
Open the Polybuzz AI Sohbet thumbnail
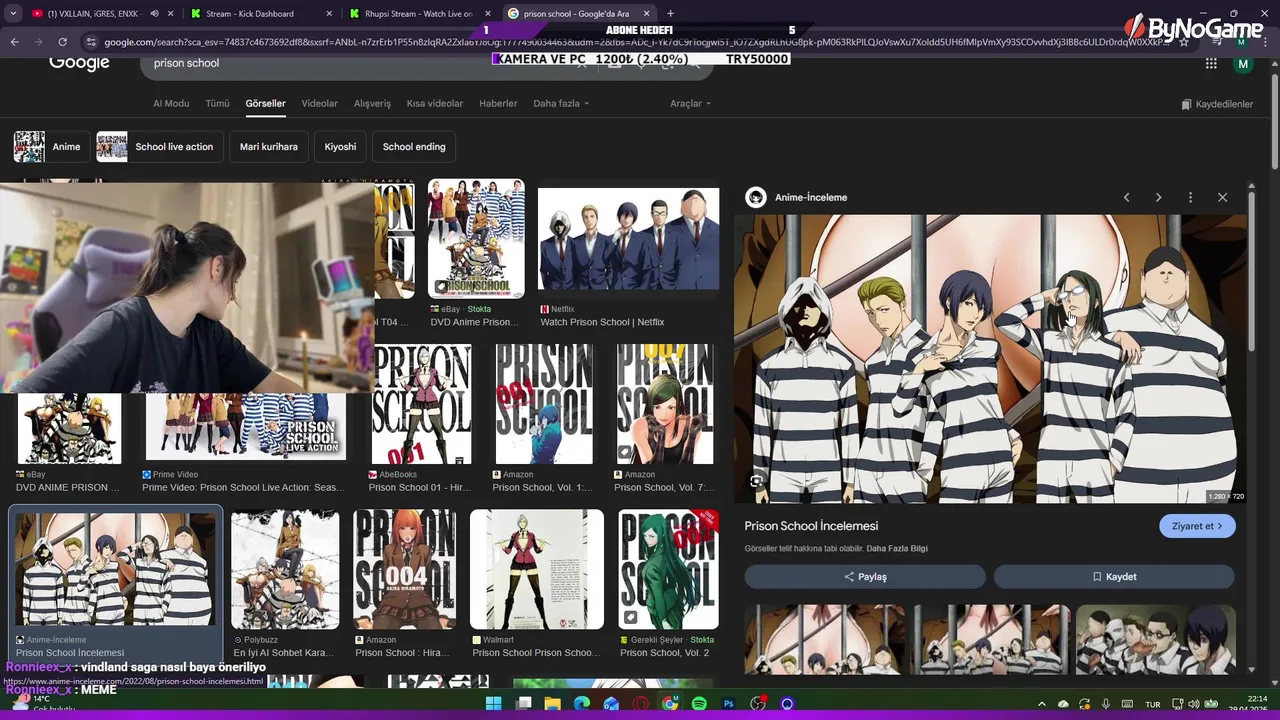[x=285, y=570]
